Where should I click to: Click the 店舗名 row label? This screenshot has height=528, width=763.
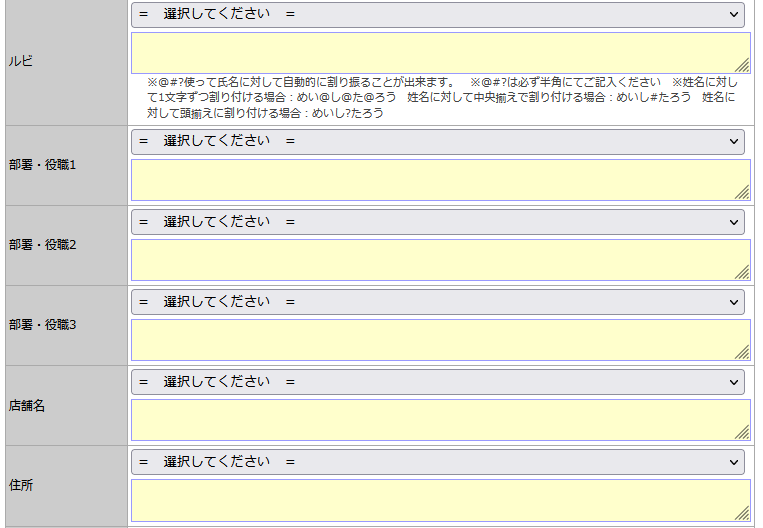(27, 406)
